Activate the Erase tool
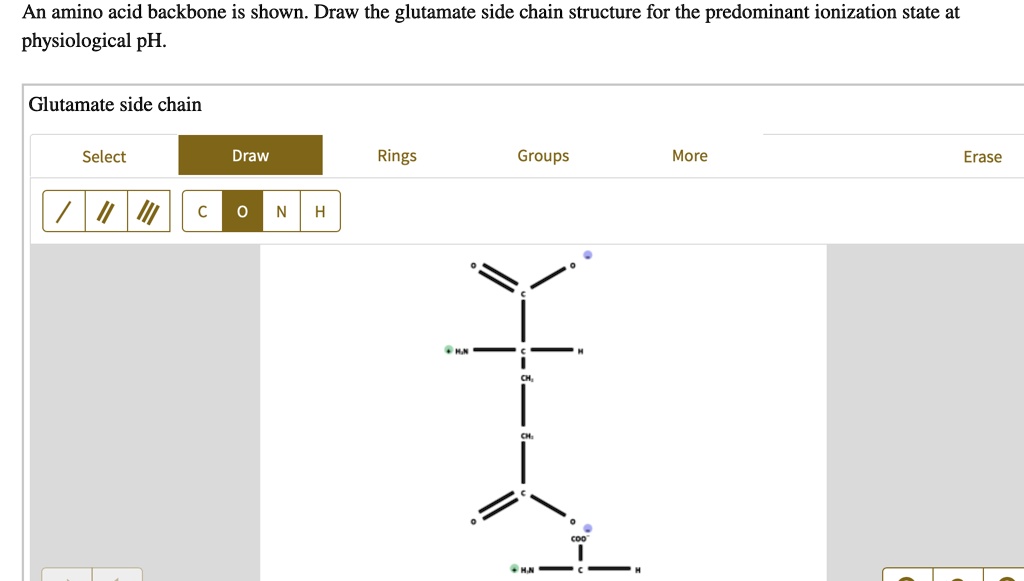The width and height of the screenshot is (1024, 581). click(982, 155)
